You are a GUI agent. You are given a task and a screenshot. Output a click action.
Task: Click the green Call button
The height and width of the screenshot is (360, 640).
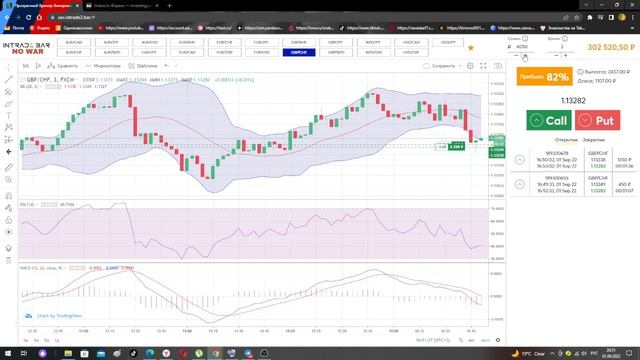point(549,120)
